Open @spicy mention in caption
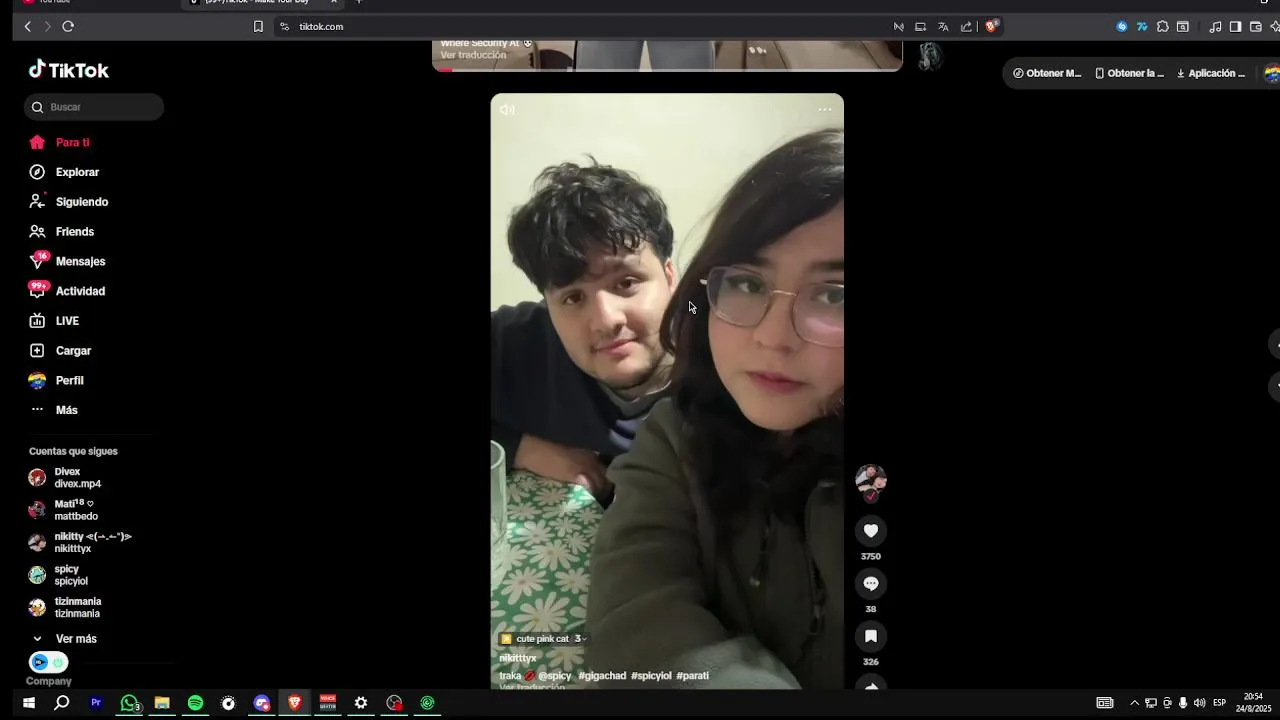The height and width of the screenshot is (720, 1280). coord(555,676)
